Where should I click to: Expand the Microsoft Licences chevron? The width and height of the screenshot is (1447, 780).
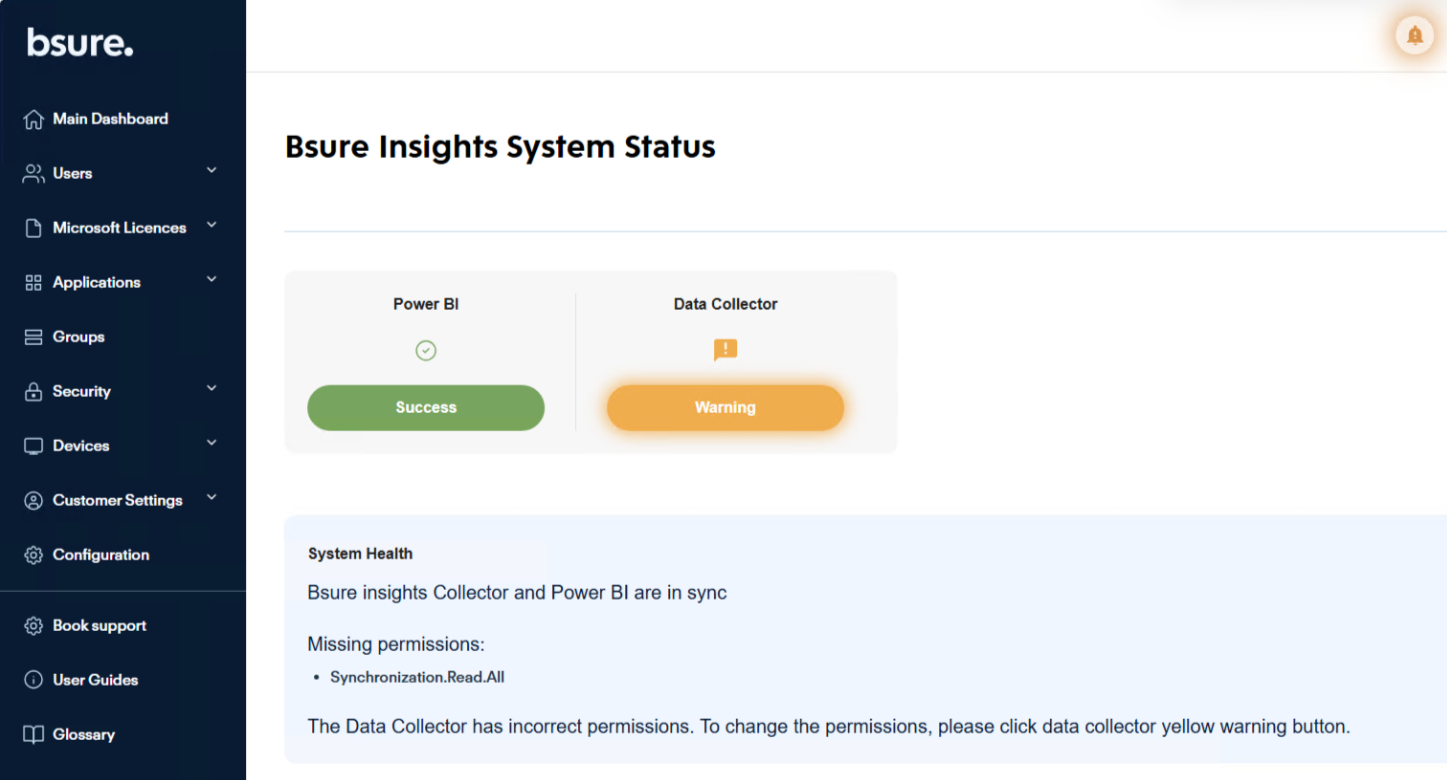point(211,226)
